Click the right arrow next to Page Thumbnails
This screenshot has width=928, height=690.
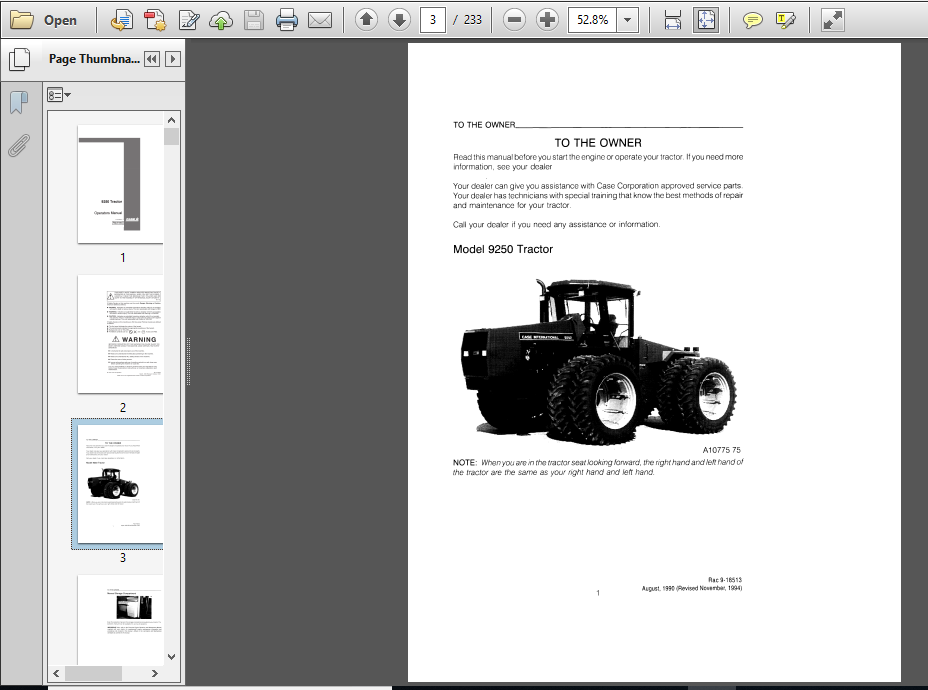tap(173, 59)
